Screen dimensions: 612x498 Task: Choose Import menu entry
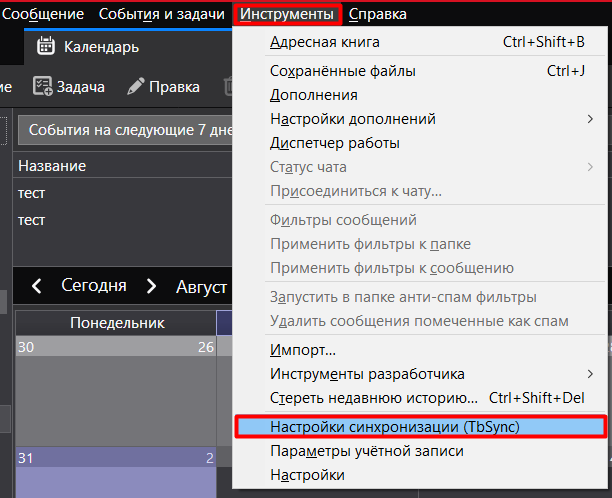tap(303, 350)
